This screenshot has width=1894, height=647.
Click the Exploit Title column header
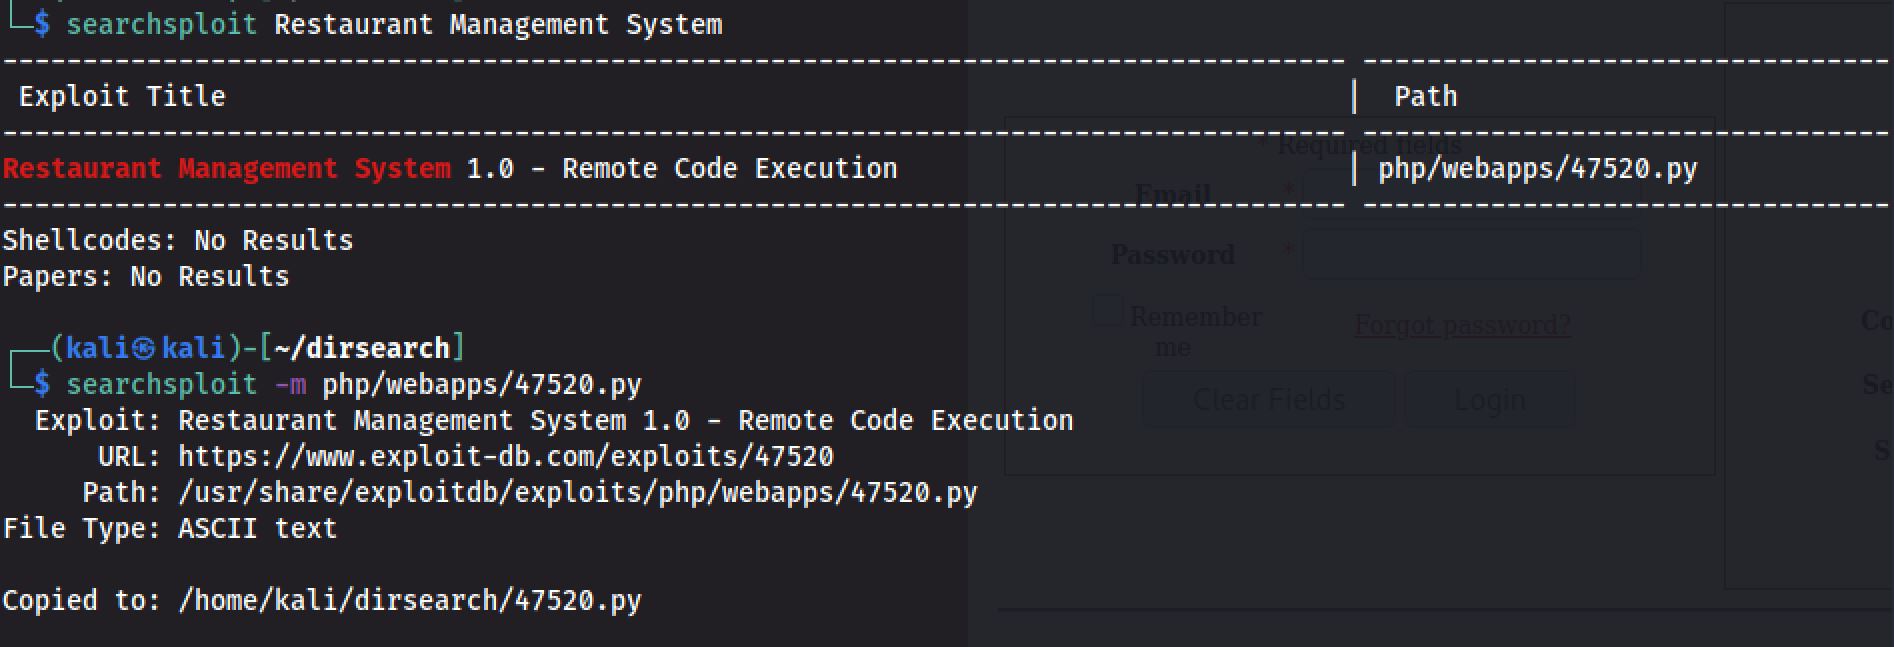point(122,97)
